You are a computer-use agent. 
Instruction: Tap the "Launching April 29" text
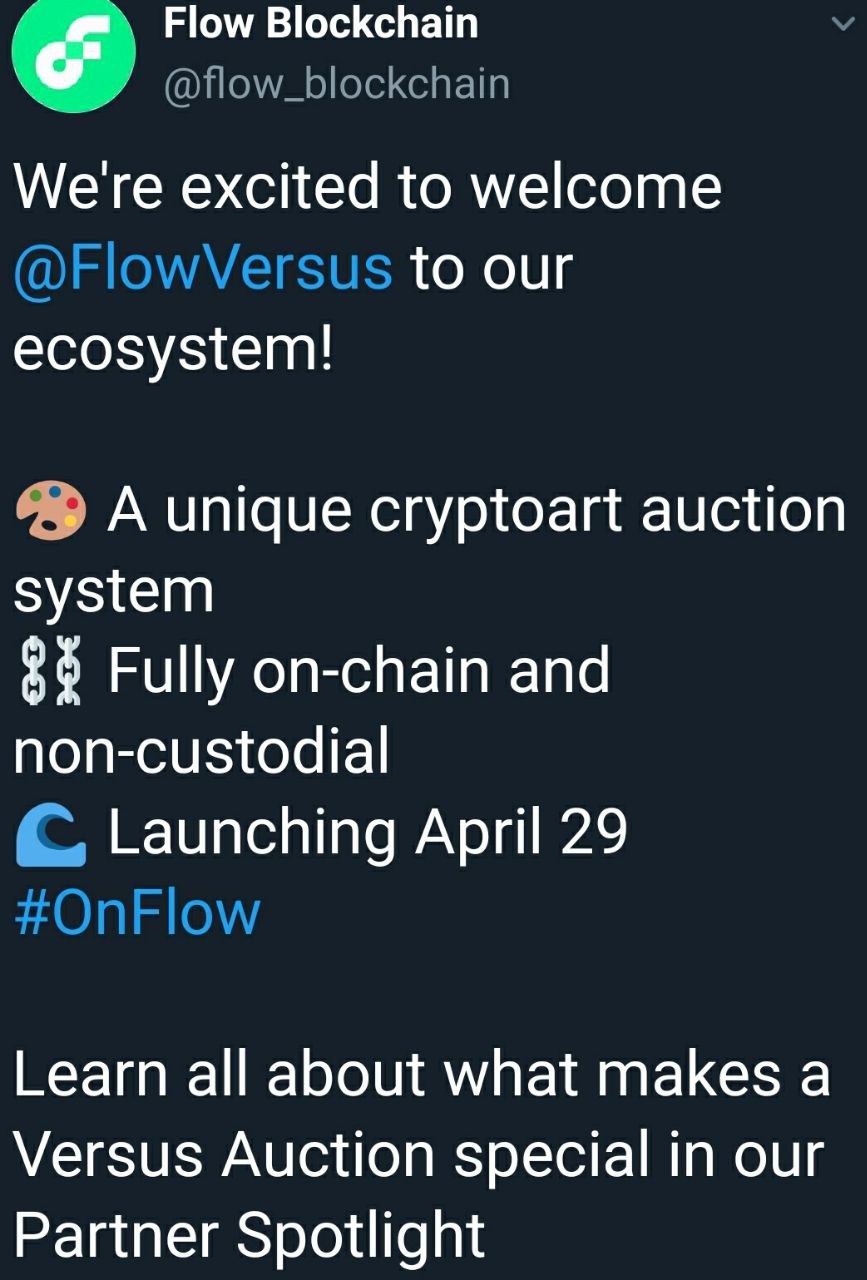pos(367,833)
